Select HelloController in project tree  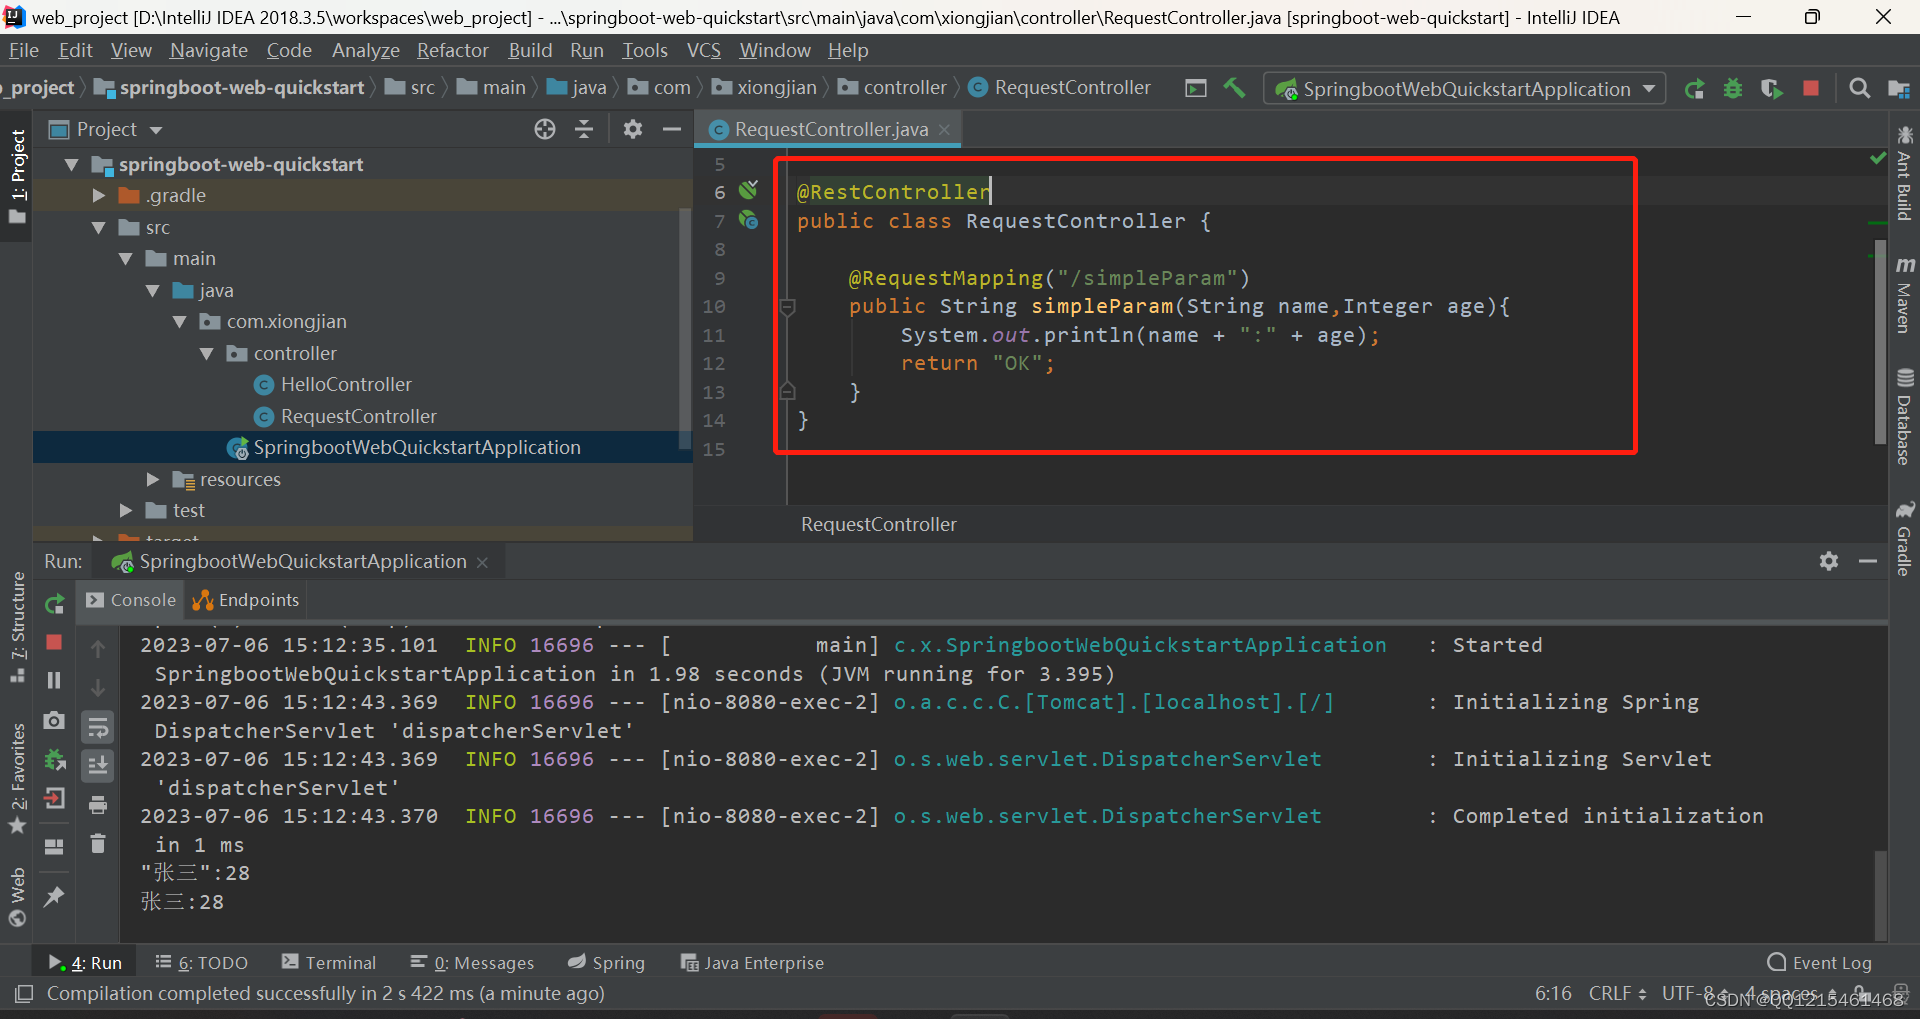[x=346, y=385]
